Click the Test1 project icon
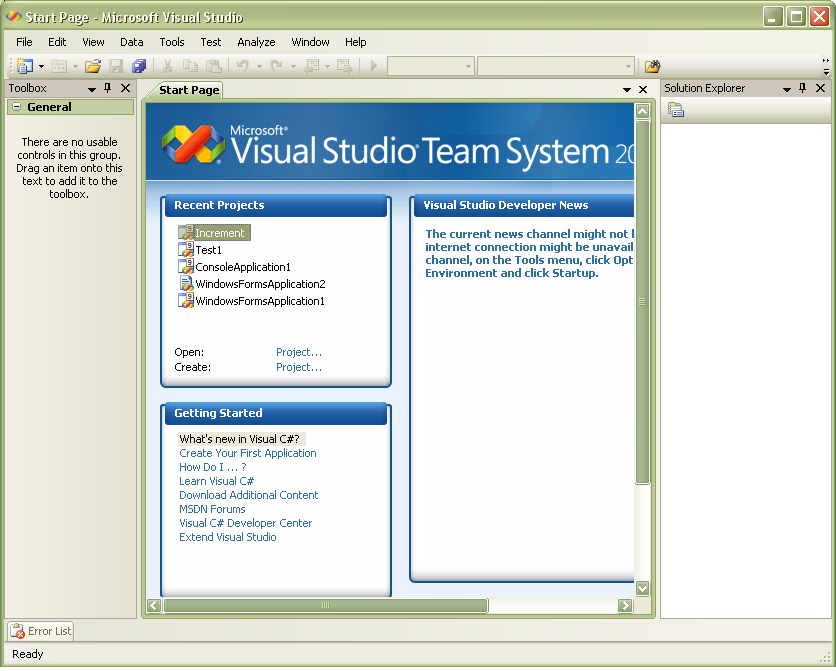This screenshot has height=671, width=836. click(x=186, y=249)
